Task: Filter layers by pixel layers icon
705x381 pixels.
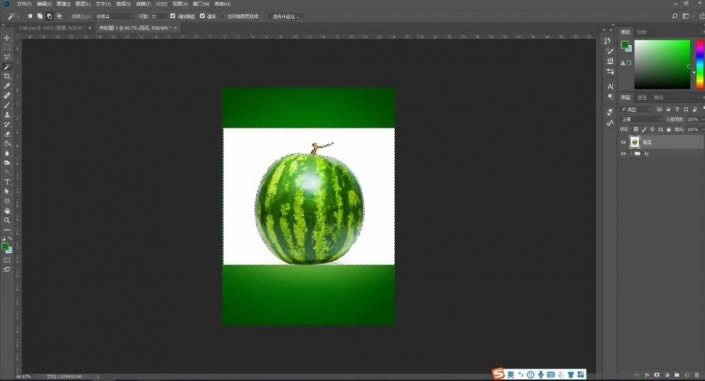Action: 659,109
